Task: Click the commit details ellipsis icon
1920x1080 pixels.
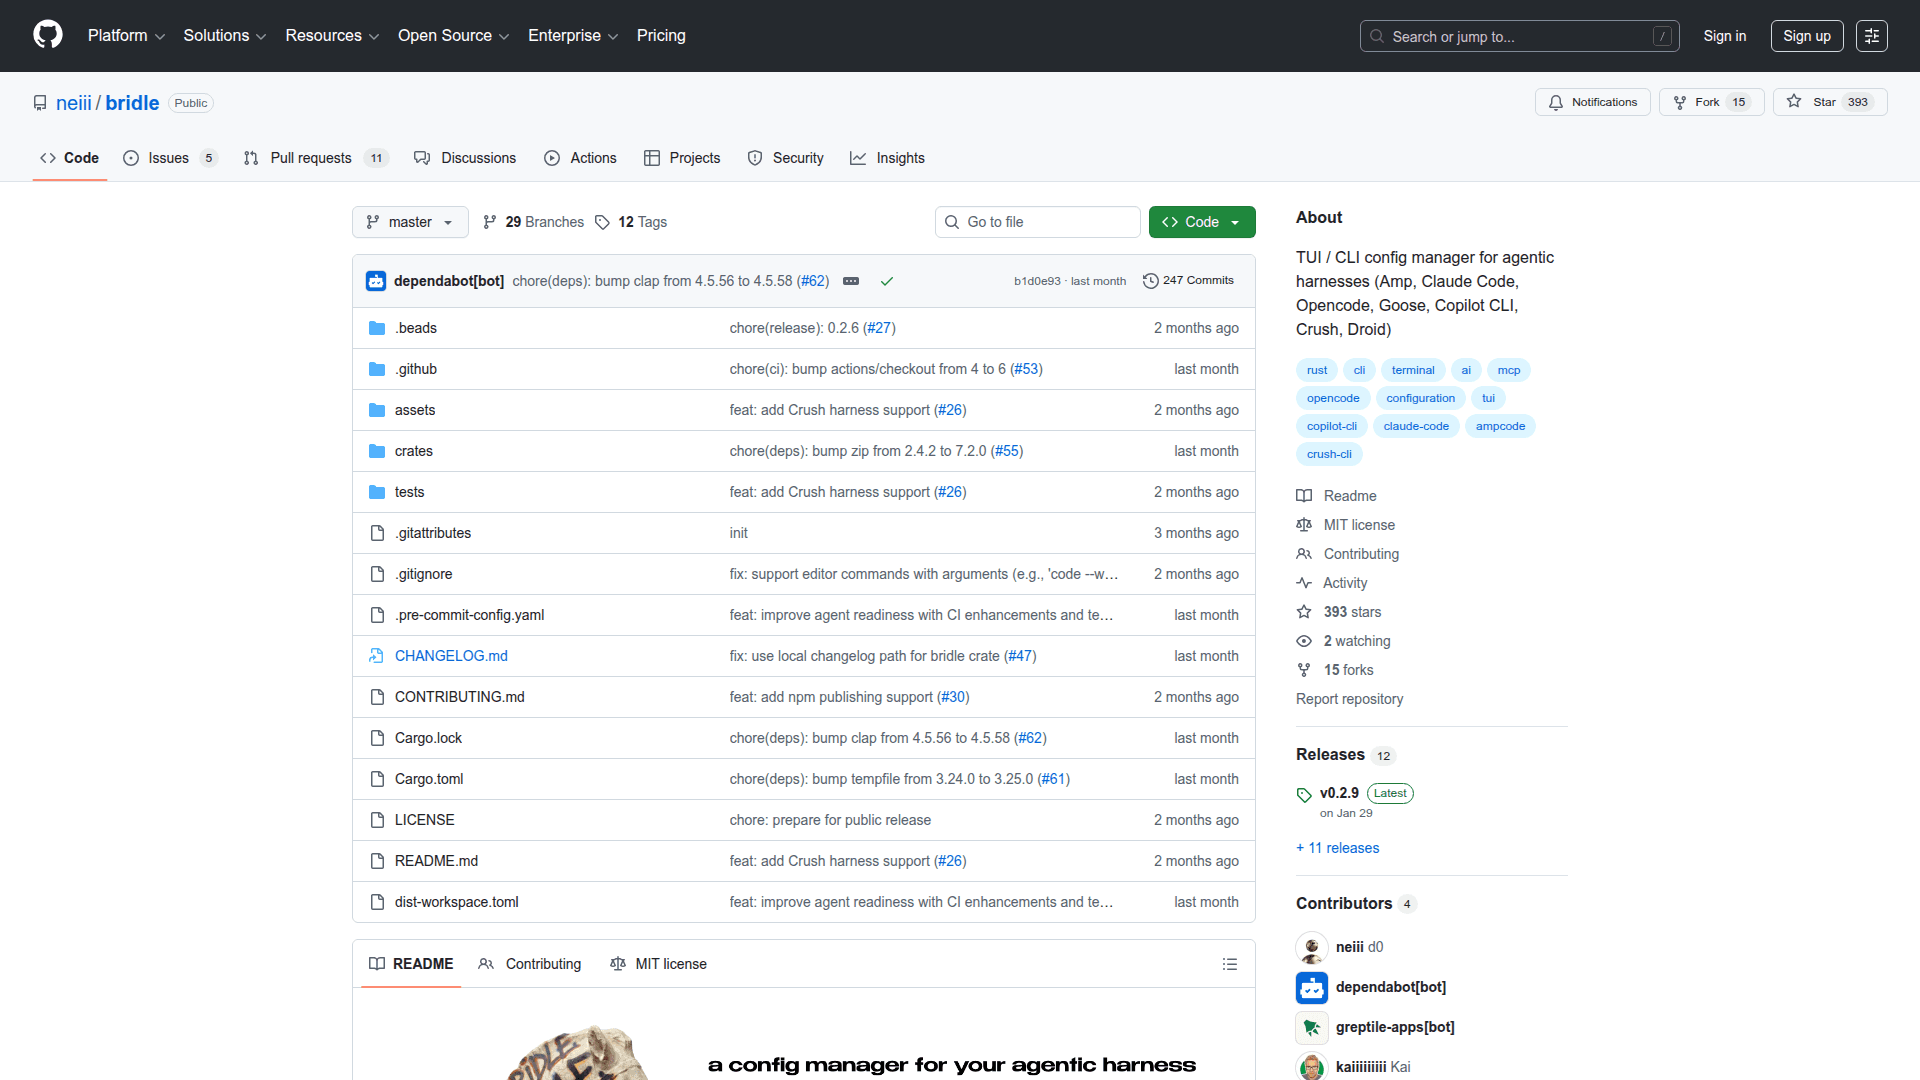Action: [851, 281]
